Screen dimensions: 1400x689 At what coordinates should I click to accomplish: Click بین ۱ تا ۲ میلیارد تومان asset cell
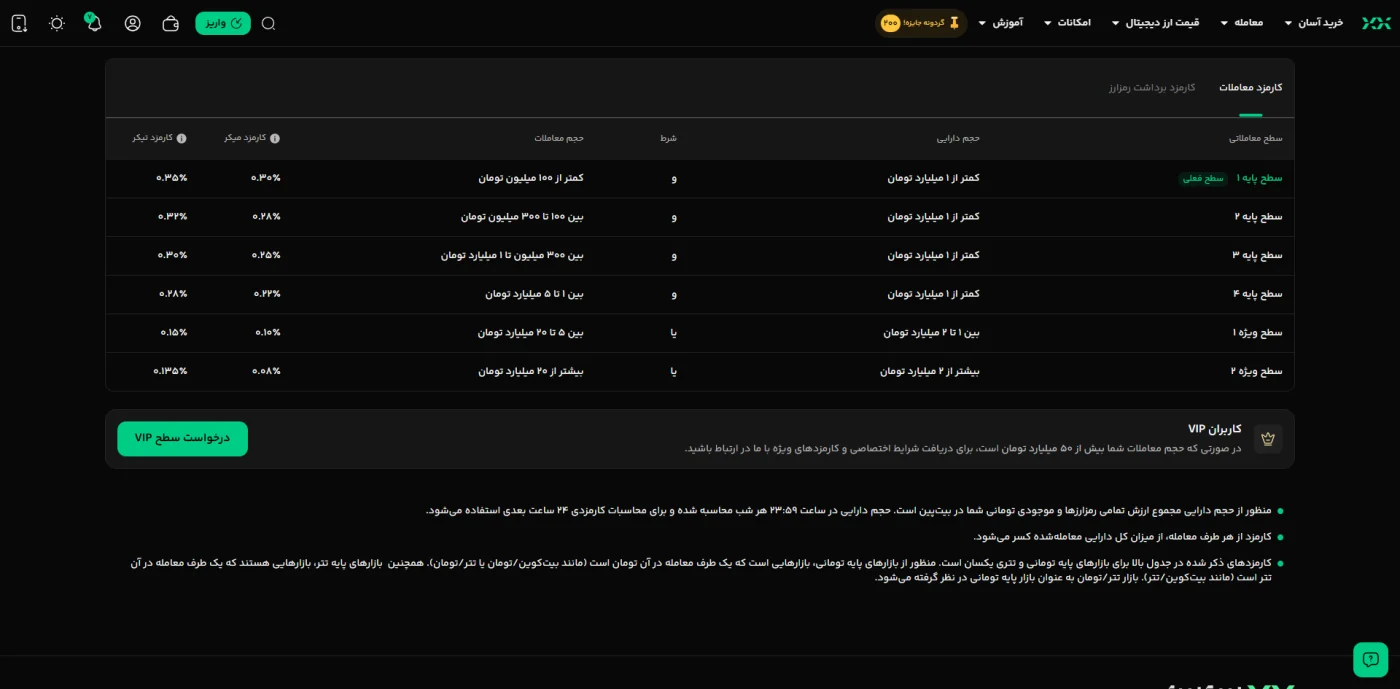click(932, 332)
